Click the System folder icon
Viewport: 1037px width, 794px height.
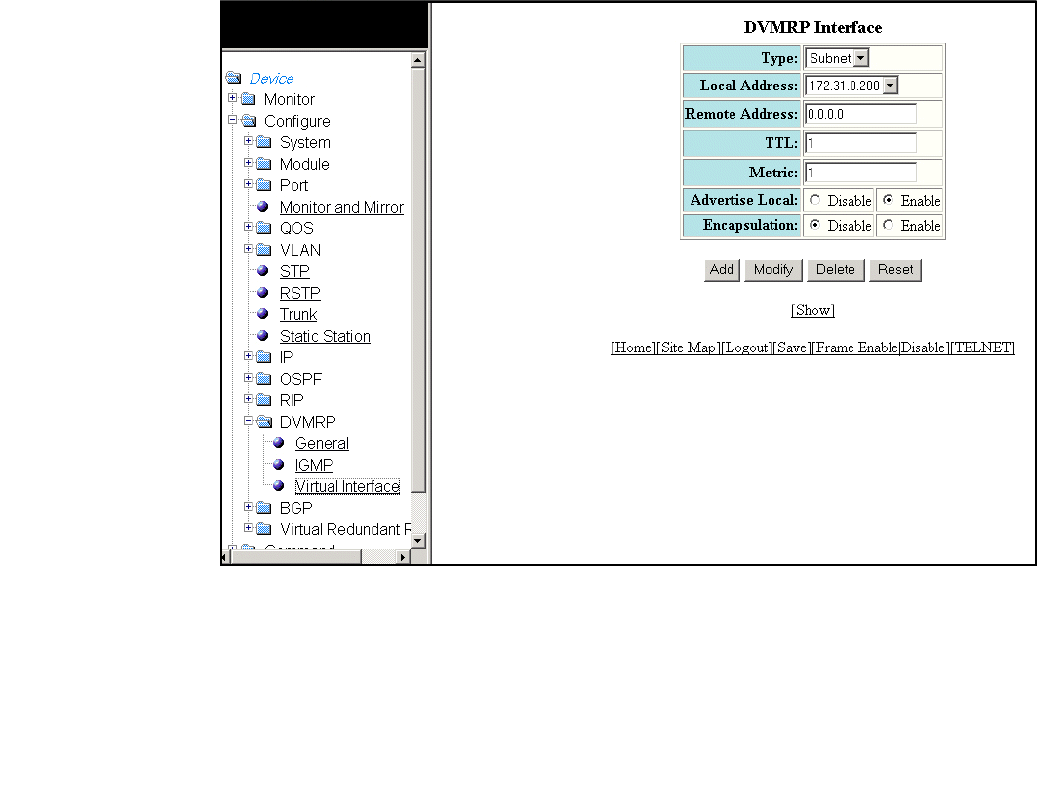[264, 142]
